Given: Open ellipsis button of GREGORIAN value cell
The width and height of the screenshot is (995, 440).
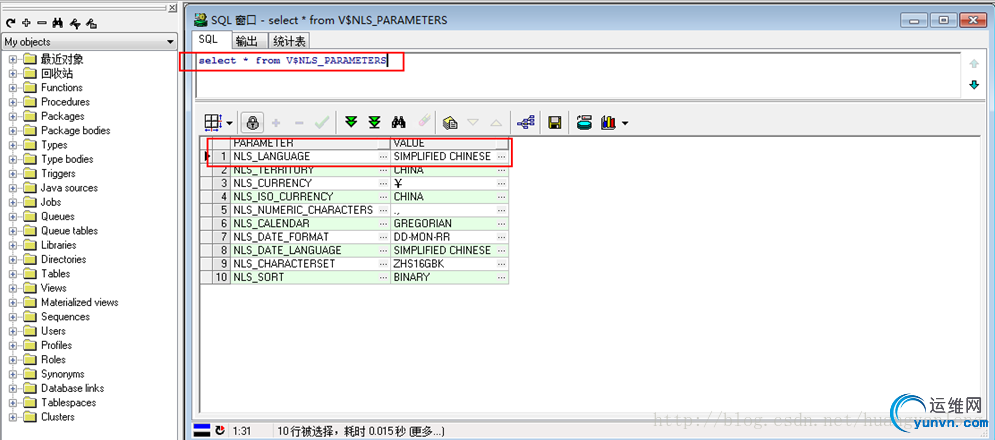Looking at the screenshot, I should pyautogui.click(x=502, y=223).
